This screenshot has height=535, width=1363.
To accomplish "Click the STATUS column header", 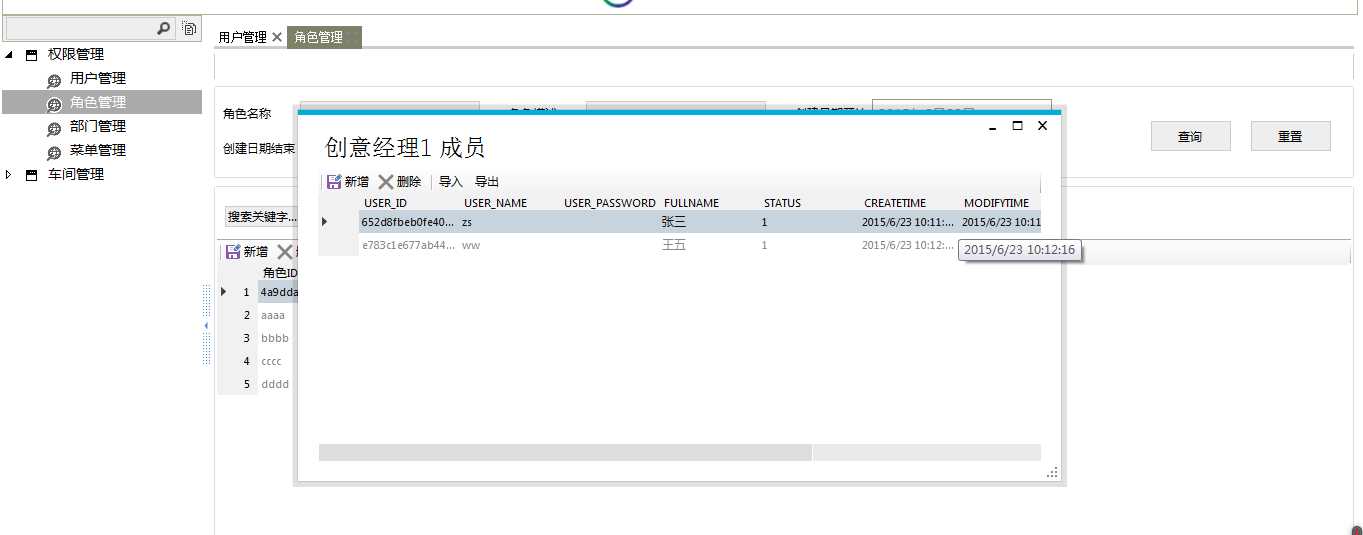I will point(782,203).
